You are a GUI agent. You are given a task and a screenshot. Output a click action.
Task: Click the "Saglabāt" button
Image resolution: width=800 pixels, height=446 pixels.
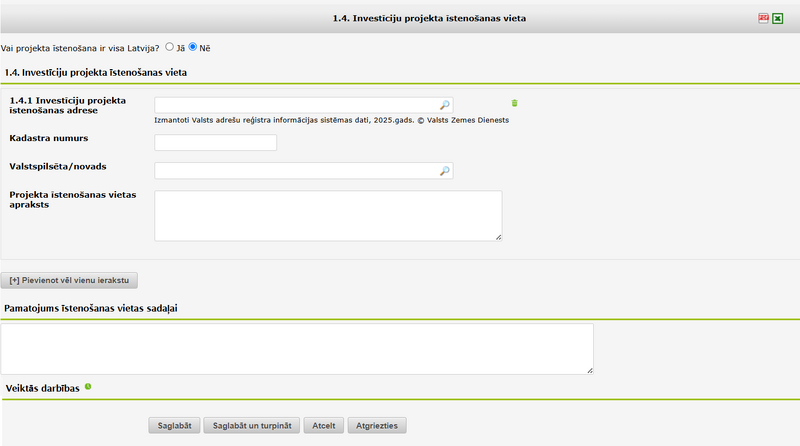pyautogui.click(x=175, y=425)
